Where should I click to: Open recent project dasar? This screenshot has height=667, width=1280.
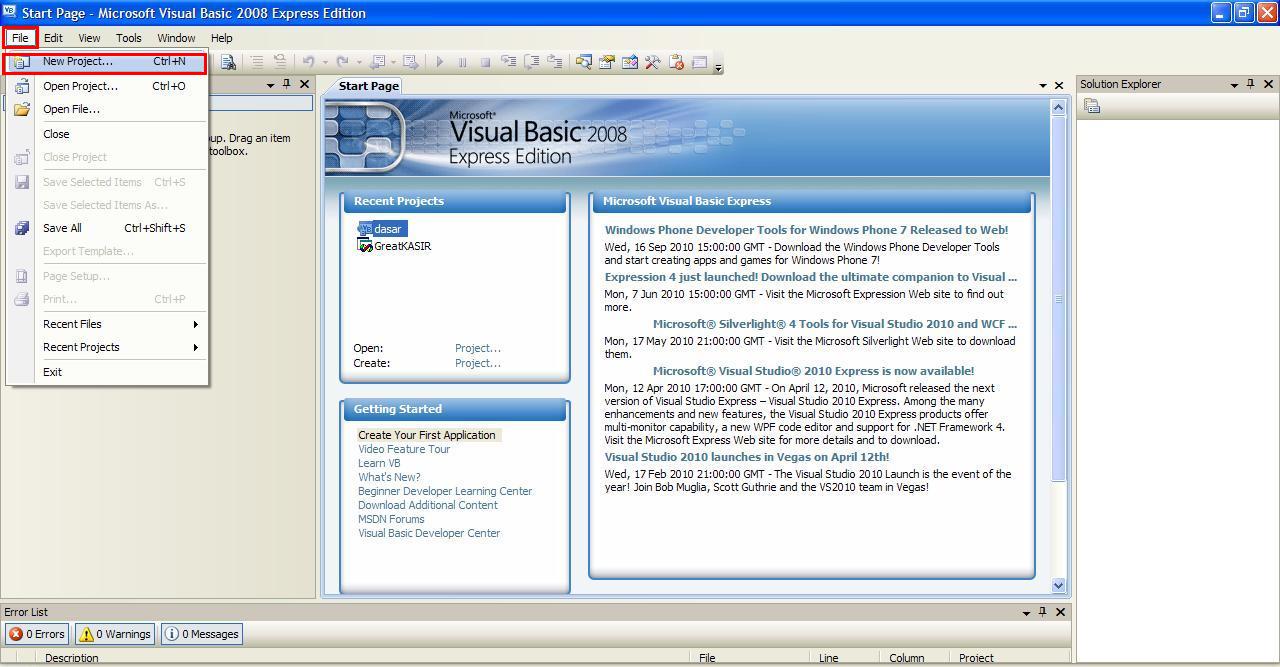[381, 229]
